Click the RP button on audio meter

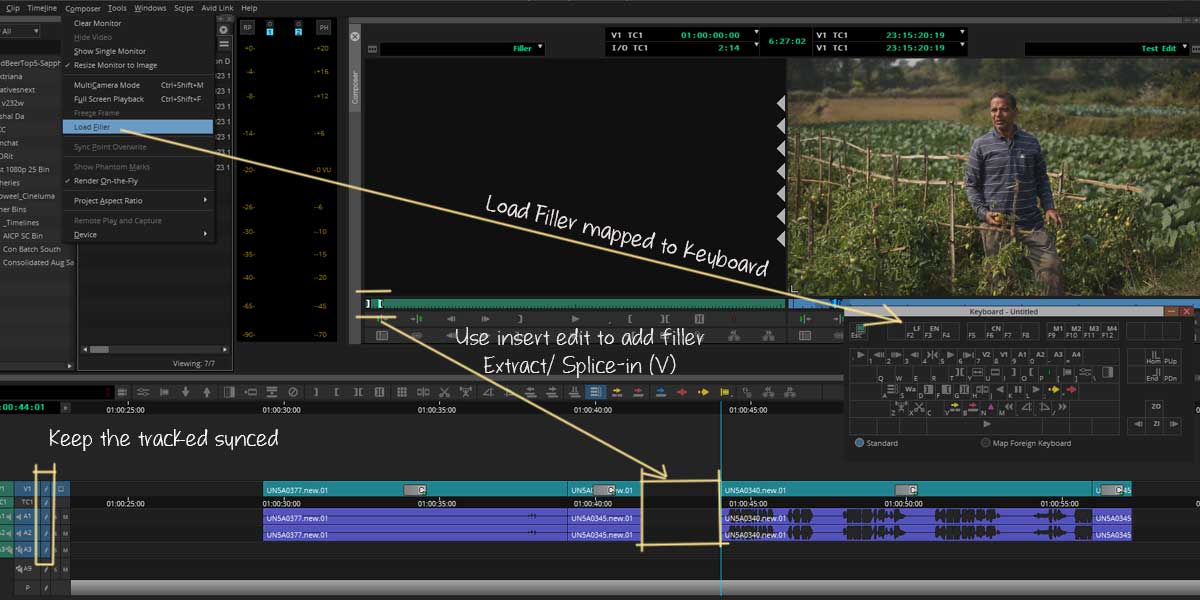(247, 27)
